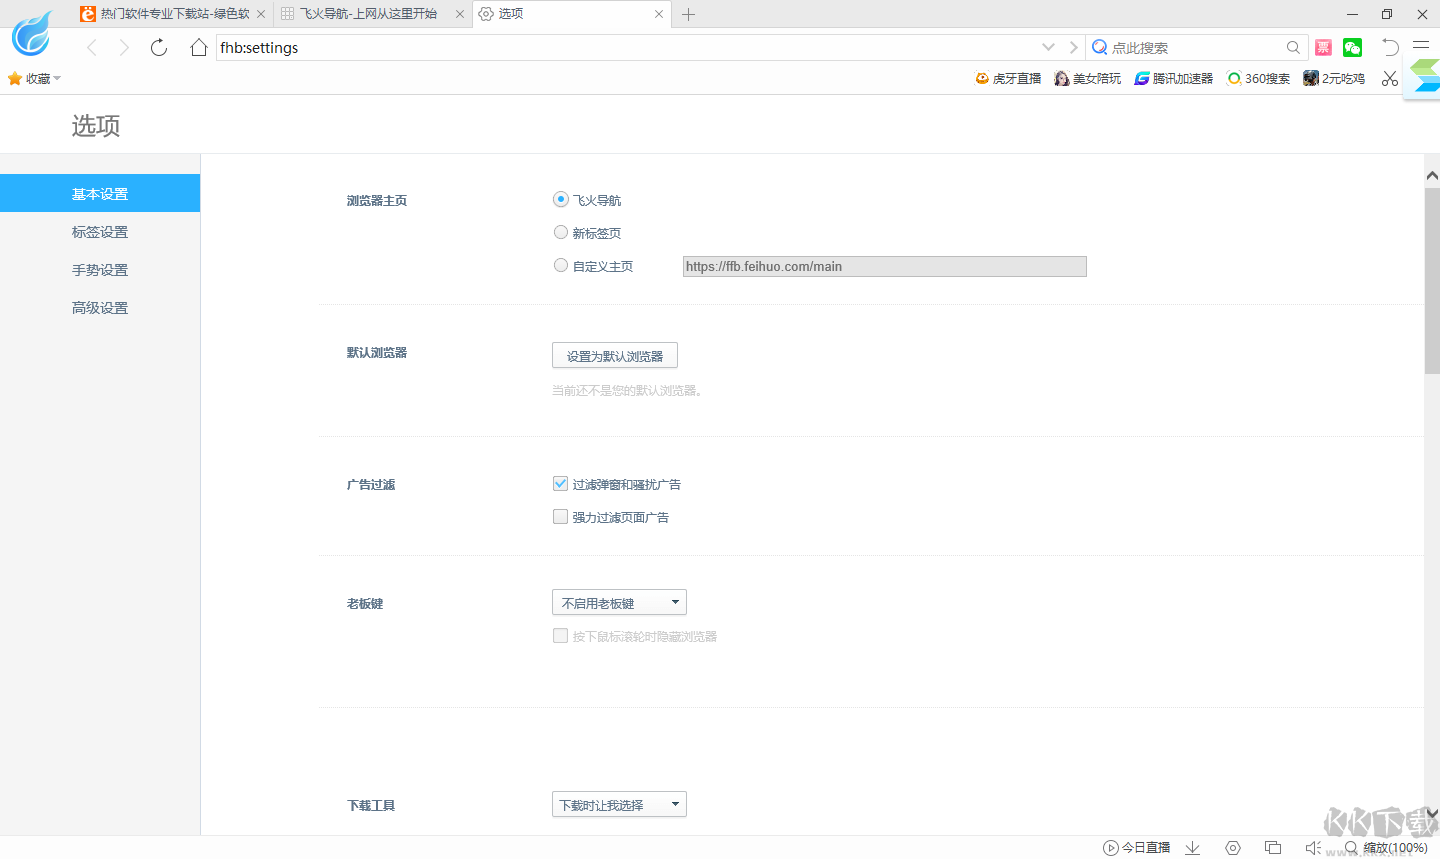Click the refresh page icon
1440x859 pixels.
click(x=158, y=47)
